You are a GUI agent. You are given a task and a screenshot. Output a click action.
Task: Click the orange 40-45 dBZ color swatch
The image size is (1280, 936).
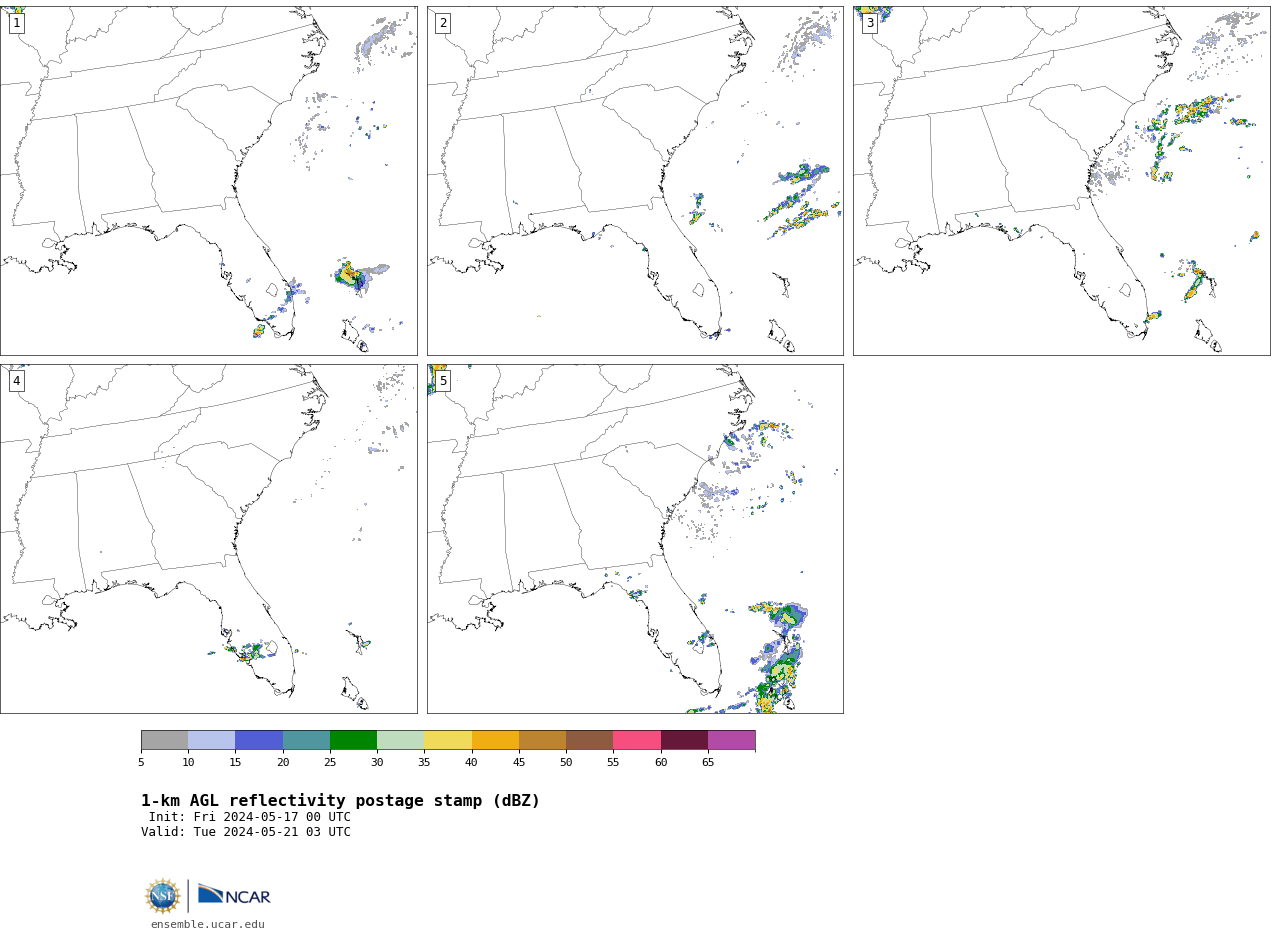pyautogui.click(x=495, y=740)
